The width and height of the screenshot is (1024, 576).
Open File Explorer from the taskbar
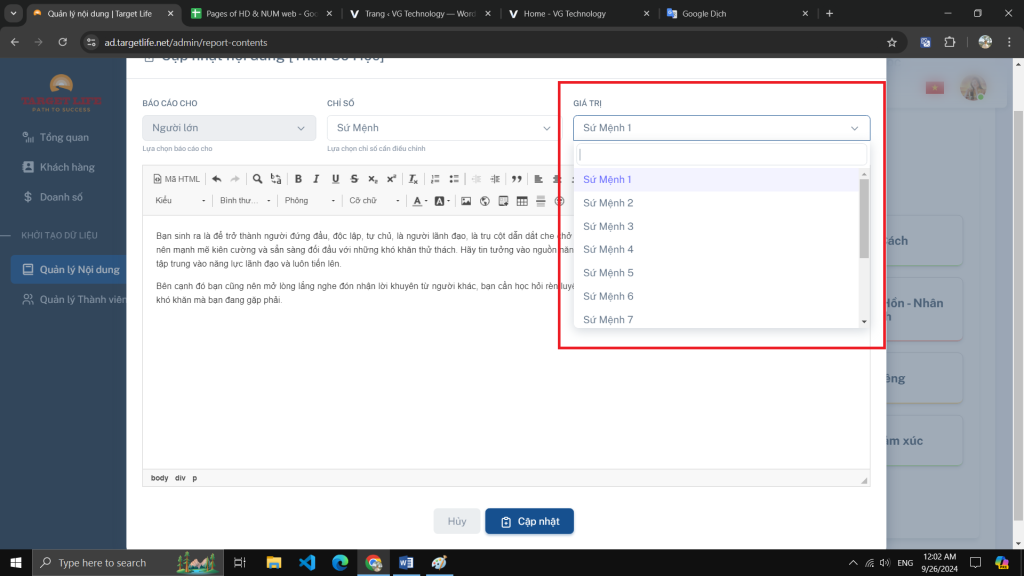pos(274,562)
